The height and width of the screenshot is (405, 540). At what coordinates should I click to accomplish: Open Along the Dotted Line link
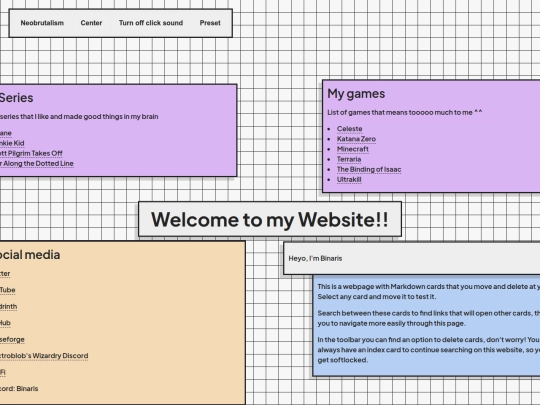click(x=37, y=164)
